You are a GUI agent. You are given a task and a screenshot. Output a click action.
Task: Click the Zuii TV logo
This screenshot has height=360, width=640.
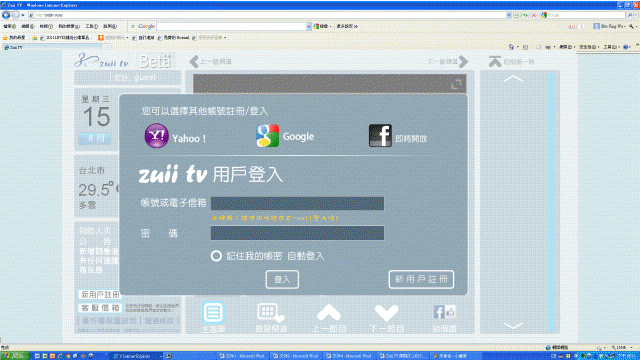pos(102,61)
